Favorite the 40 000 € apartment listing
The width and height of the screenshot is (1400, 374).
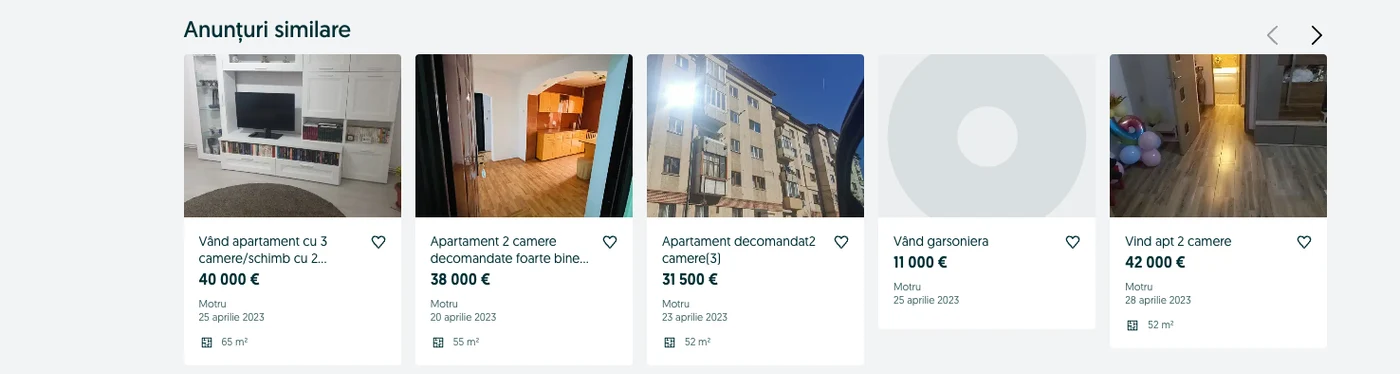[x=378, y=242]
